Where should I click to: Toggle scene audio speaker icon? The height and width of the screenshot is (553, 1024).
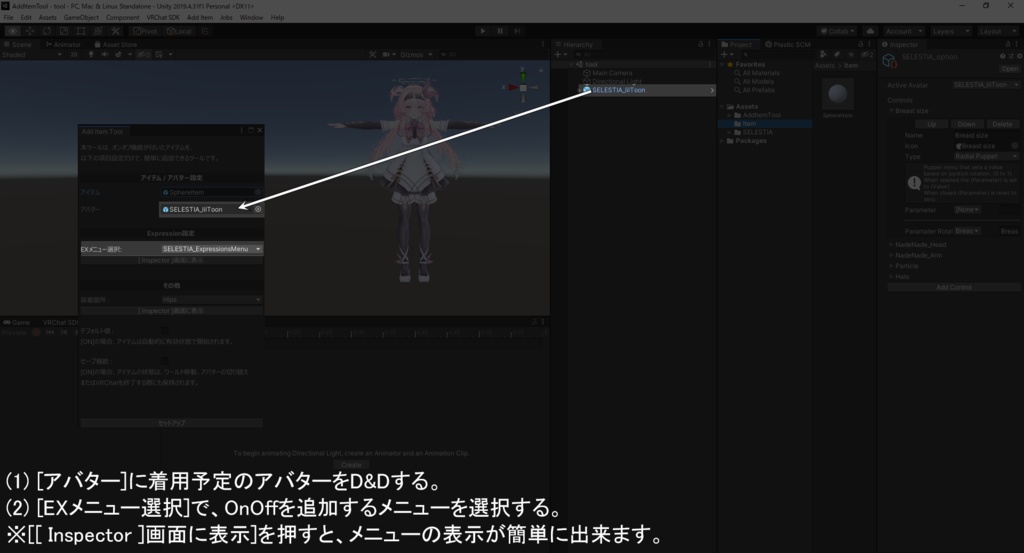[104, 55]
